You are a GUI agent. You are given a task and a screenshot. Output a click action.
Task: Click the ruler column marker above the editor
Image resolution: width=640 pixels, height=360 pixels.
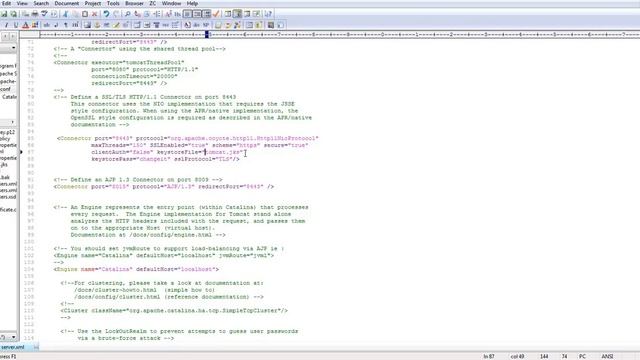point(207,35)
